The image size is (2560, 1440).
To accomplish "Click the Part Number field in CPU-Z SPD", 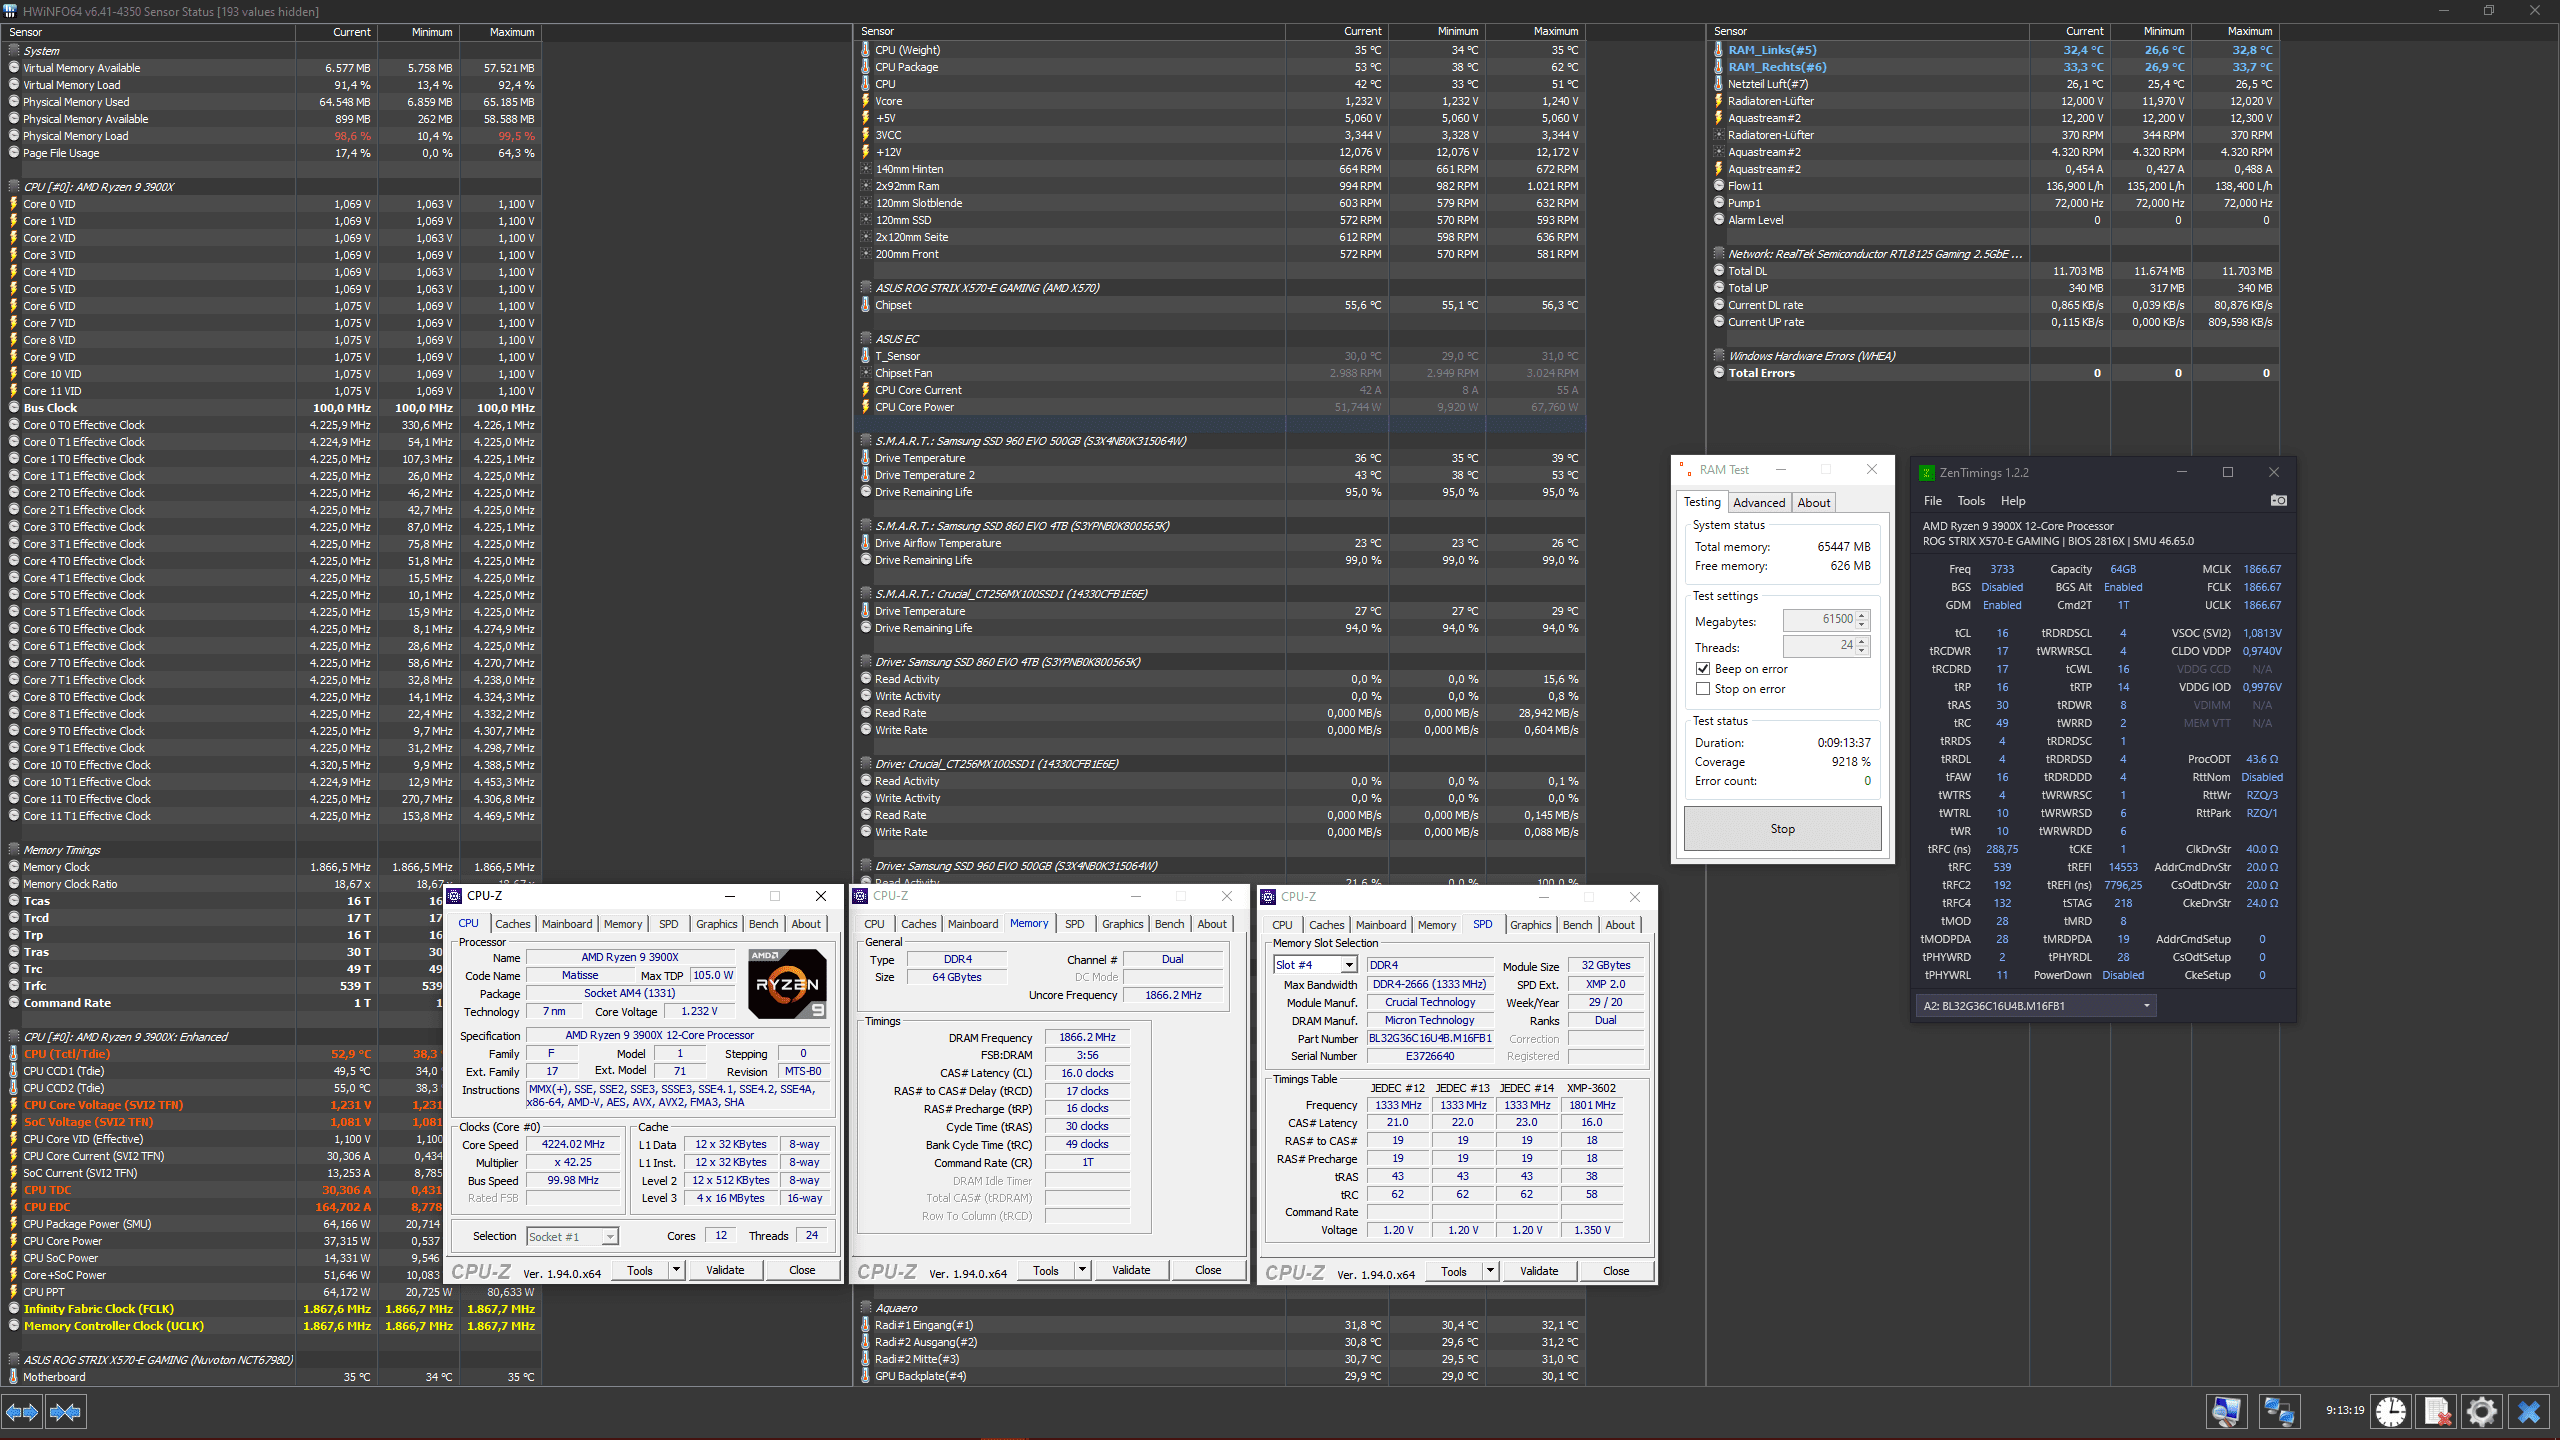I will (x=1430, y=1038).
